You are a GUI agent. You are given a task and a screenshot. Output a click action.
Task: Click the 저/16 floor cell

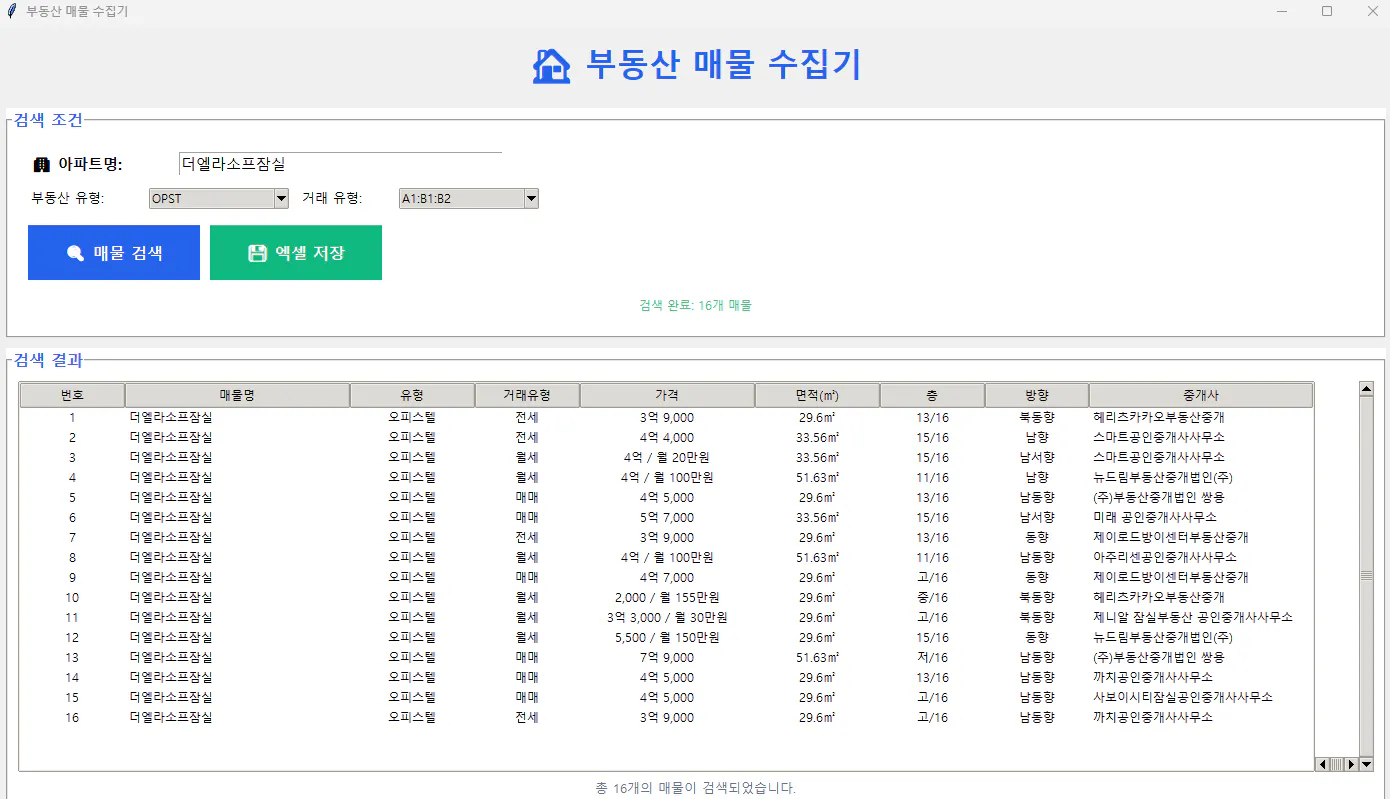[932, 657]
